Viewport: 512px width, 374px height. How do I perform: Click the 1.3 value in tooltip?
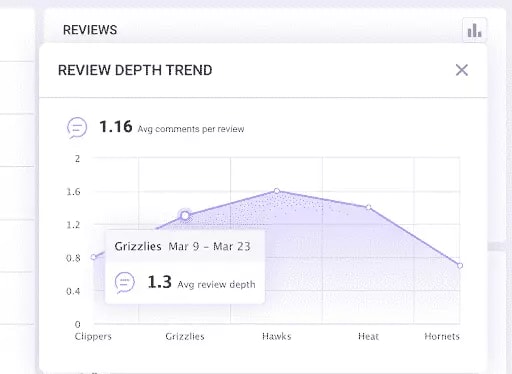pyautogui.click(x=159, y=282)
